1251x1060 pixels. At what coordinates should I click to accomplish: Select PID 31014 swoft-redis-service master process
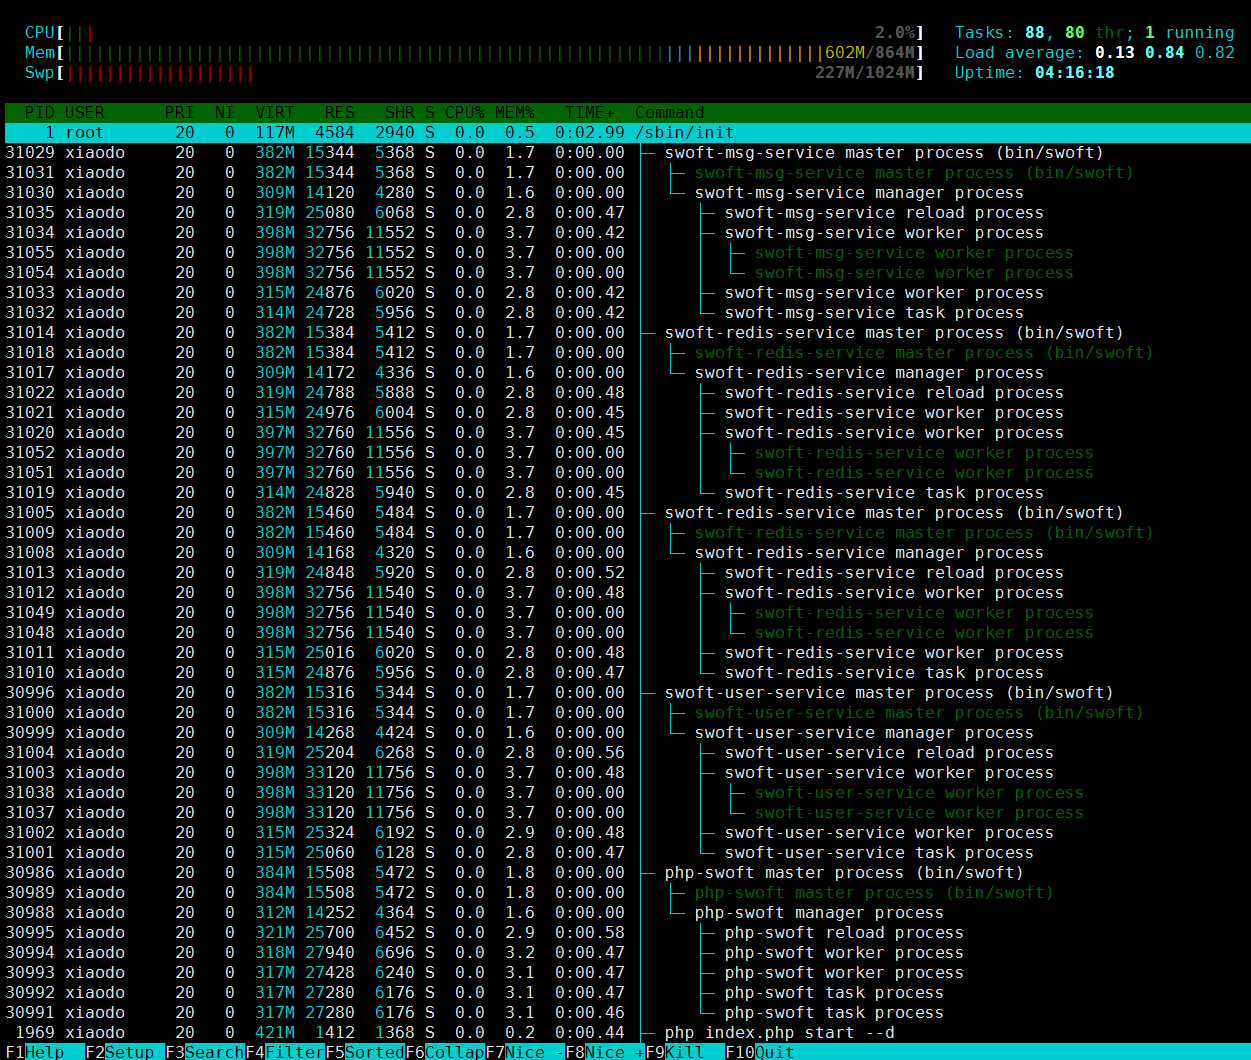[x=627, y=332]
